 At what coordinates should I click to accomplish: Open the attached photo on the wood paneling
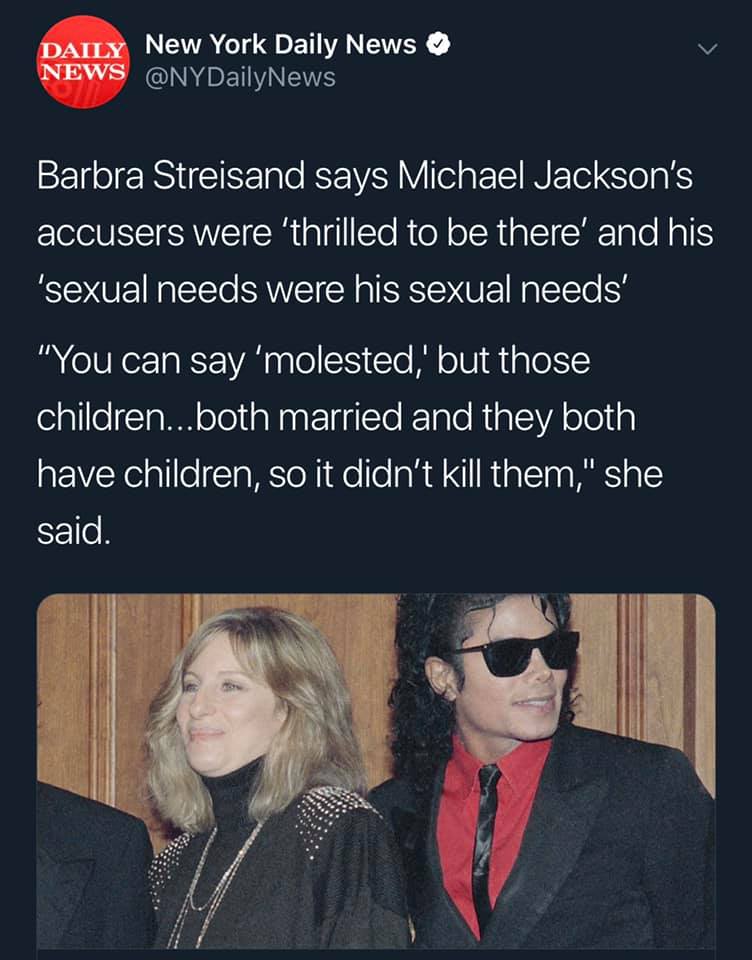(x=376, y=771)
